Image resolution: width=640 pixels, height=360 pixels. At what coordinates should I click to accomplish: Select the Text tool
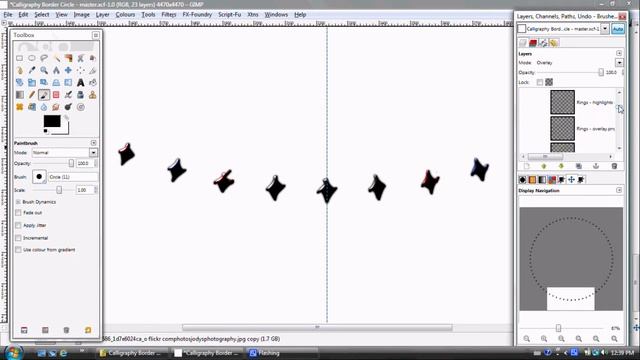[81, 82]
